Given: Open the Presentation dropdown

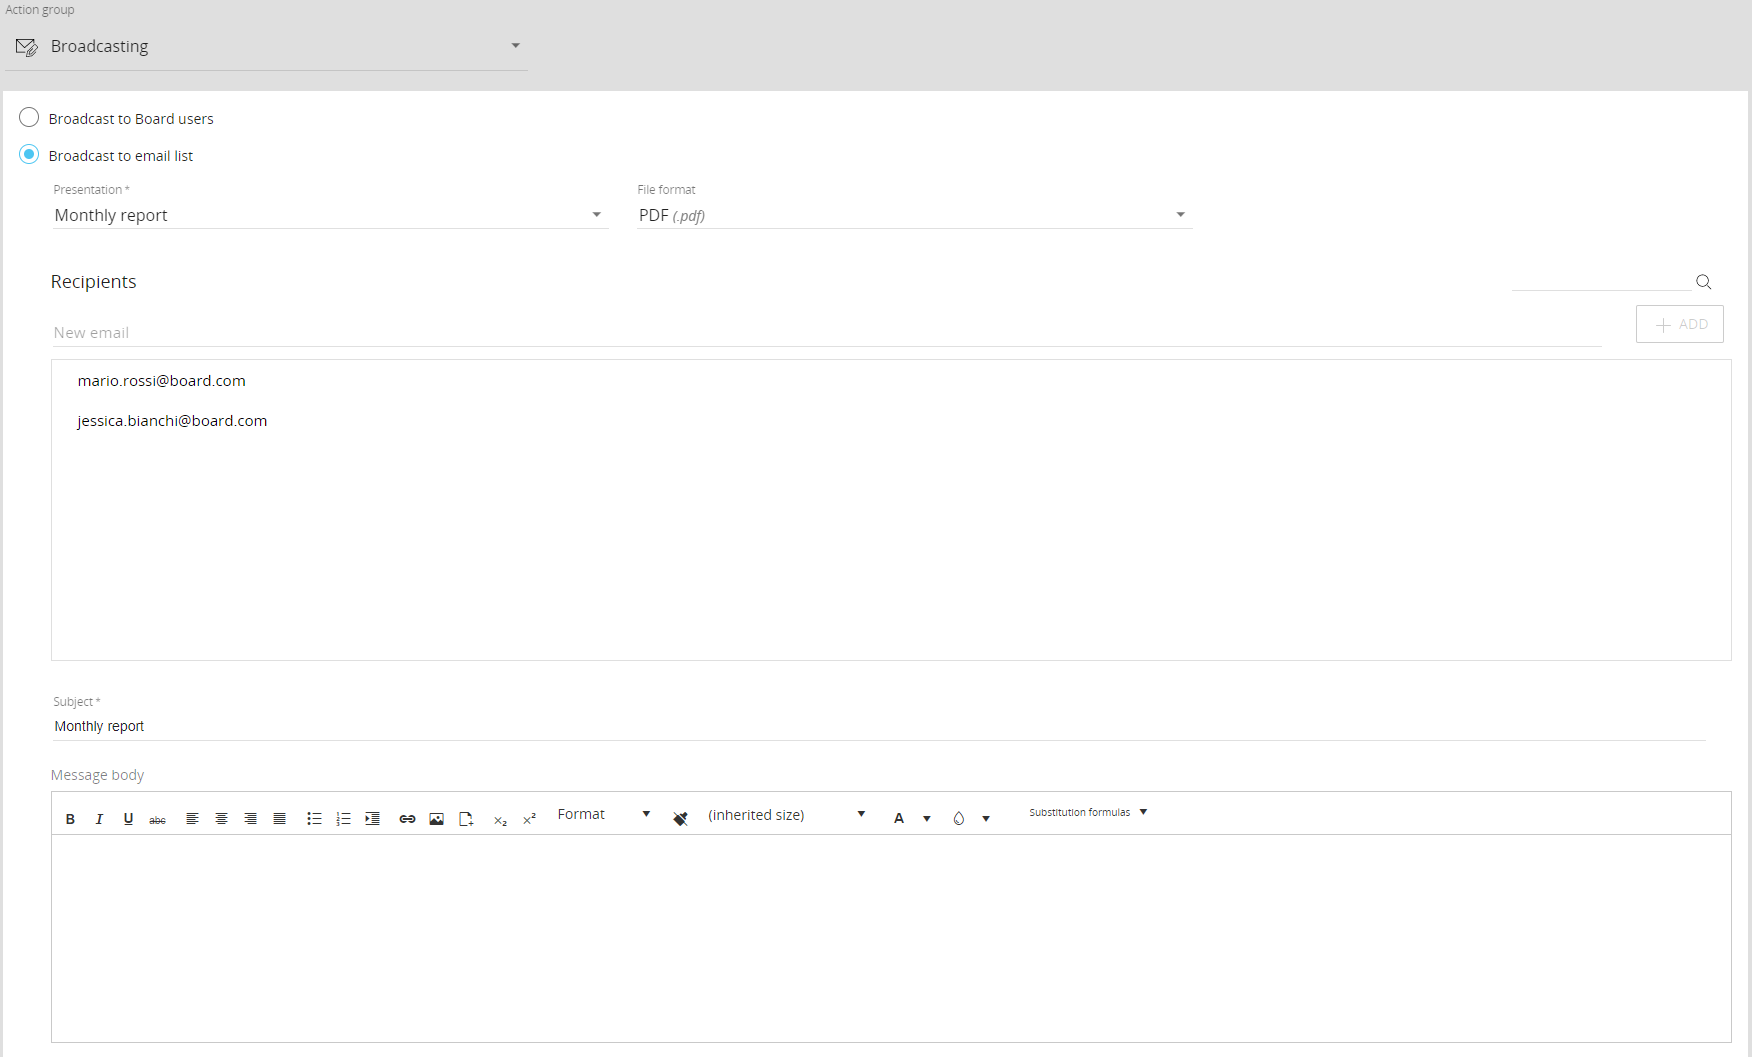Looking at the screenshot, I should coord(330,215).
